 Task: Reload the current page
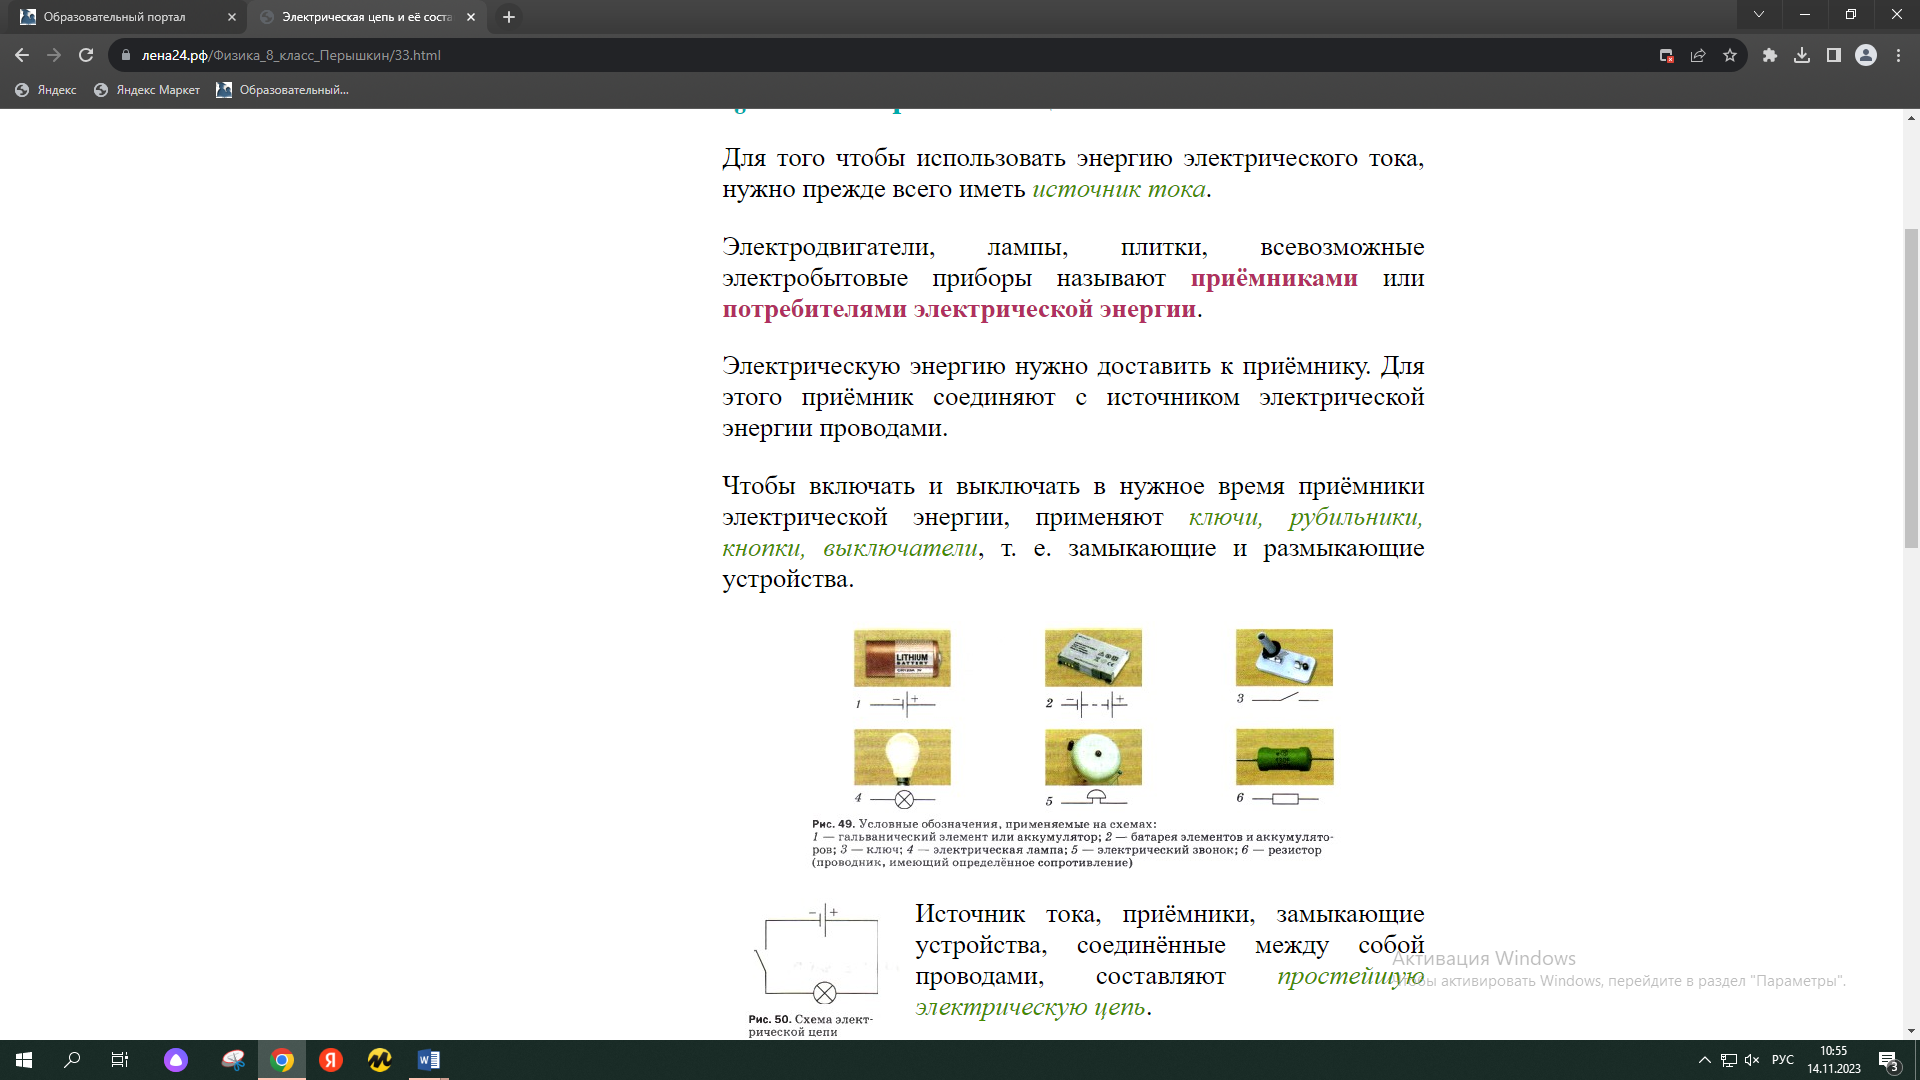(x=86, y=55)
